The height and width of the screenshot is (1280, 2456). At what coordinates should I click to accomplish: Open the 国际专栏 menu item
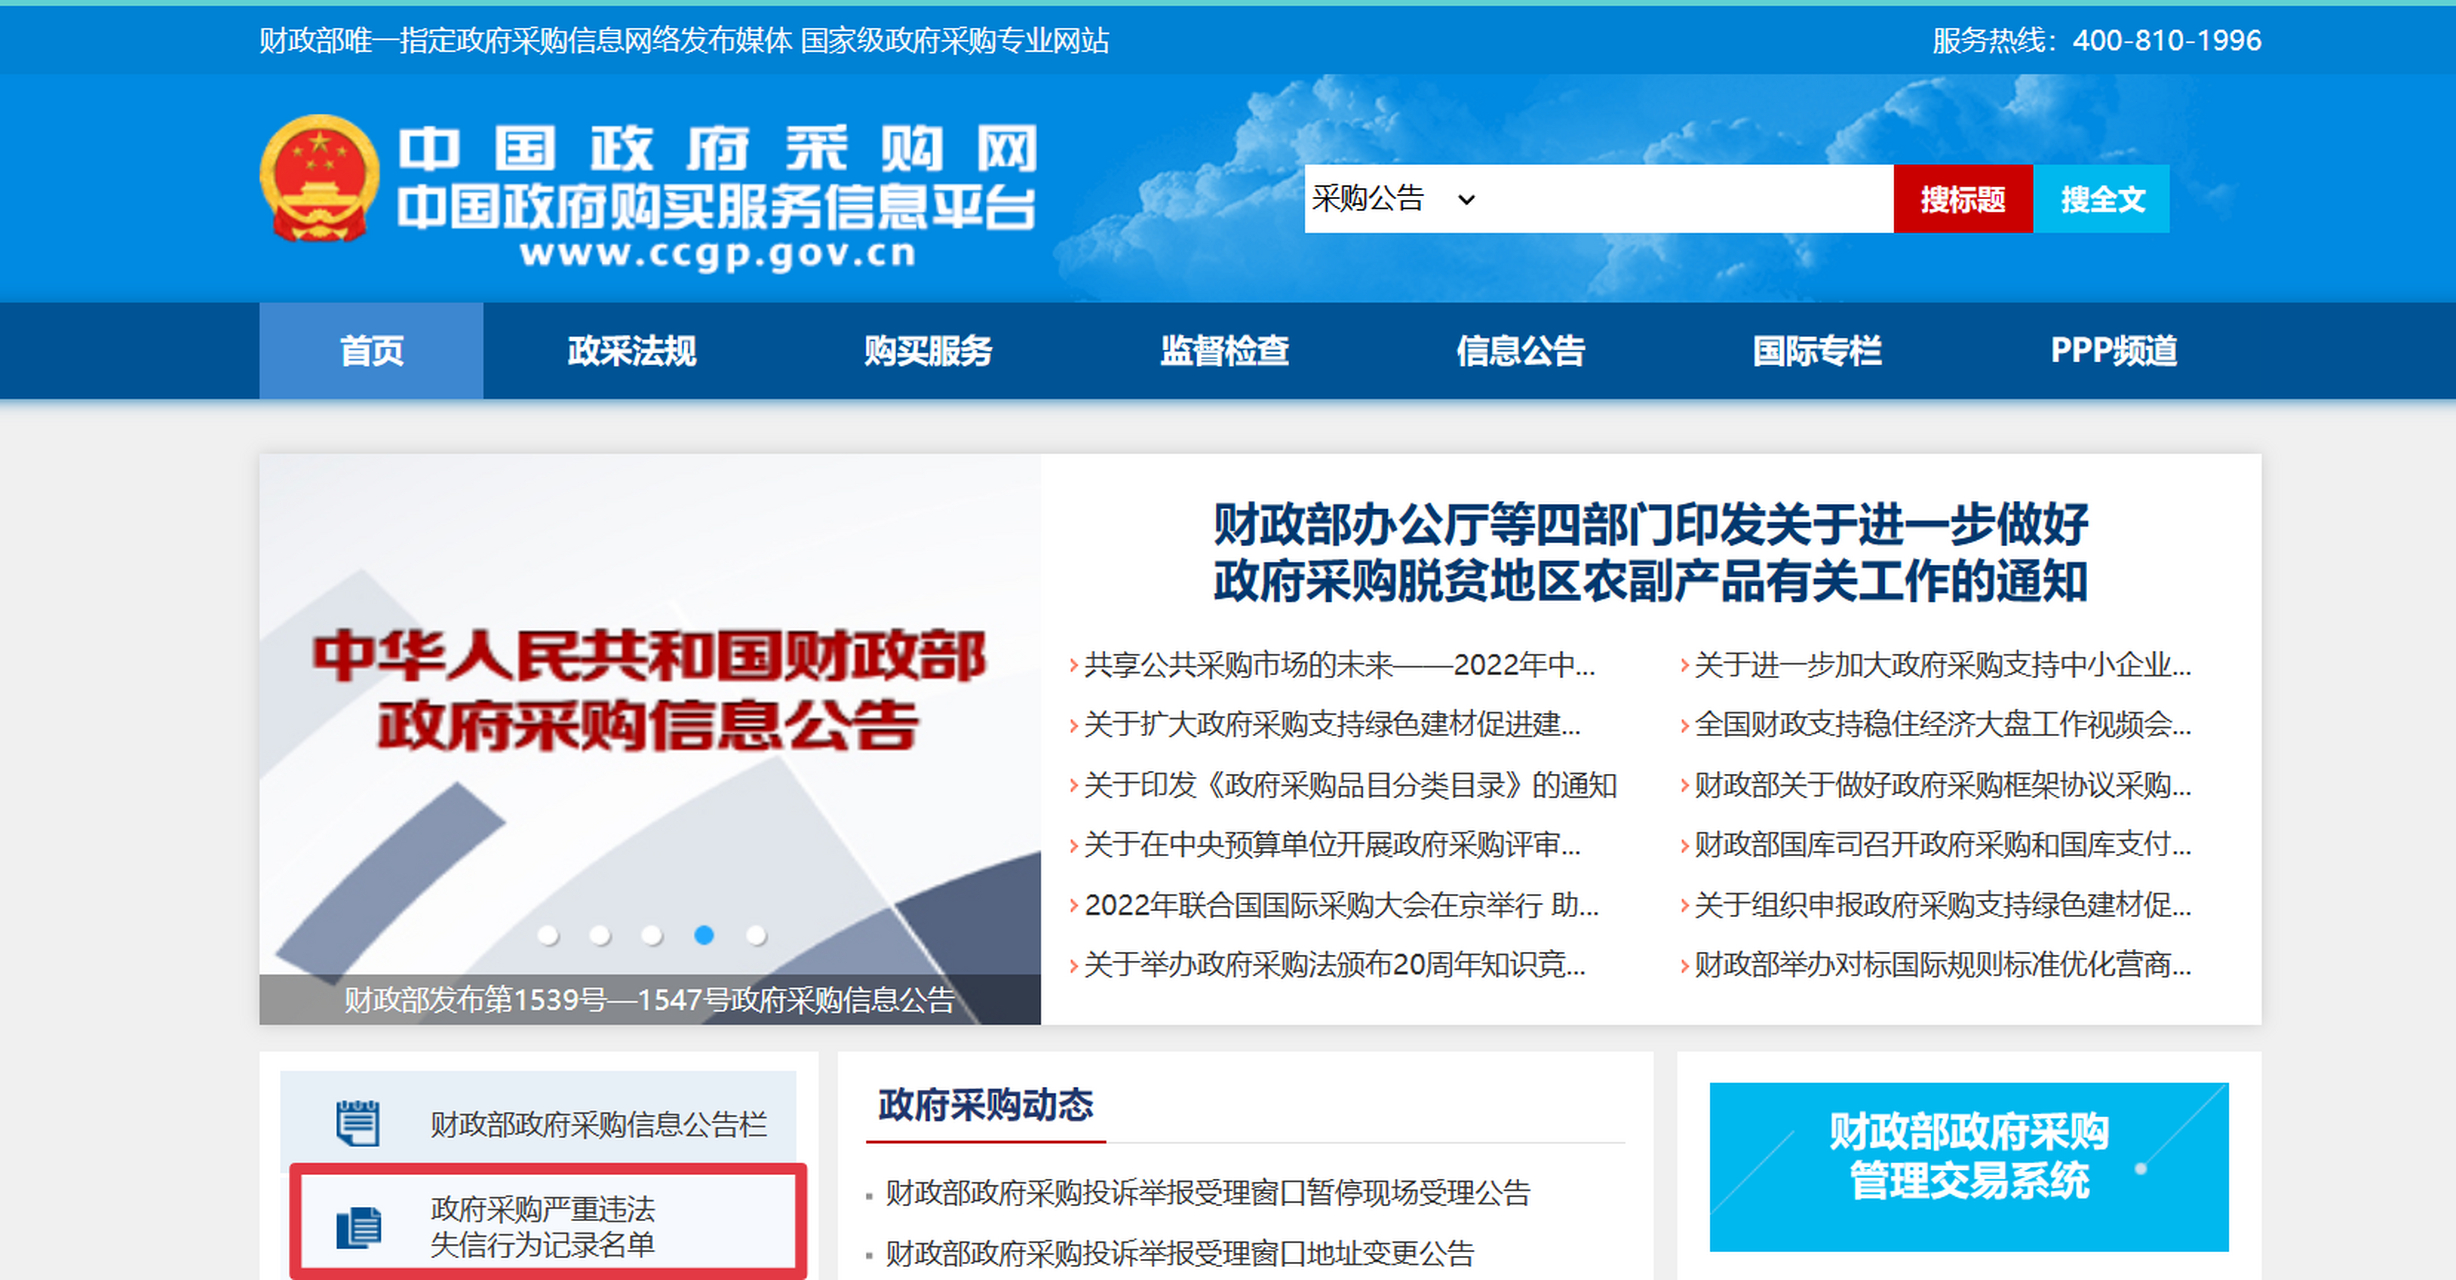coord(1817,351)
